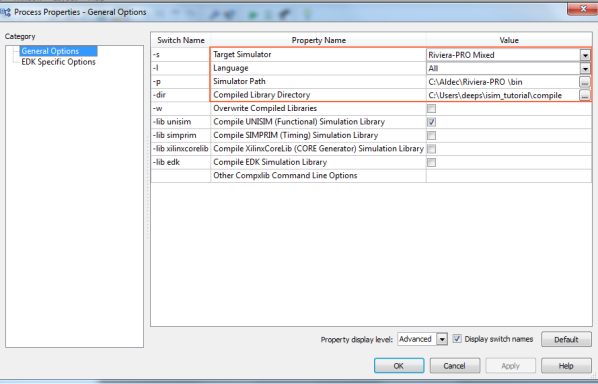598x384 pixels.
Task: Open the Language dropdown arrow
Action: pyautogui.click(x=585, y=69)
